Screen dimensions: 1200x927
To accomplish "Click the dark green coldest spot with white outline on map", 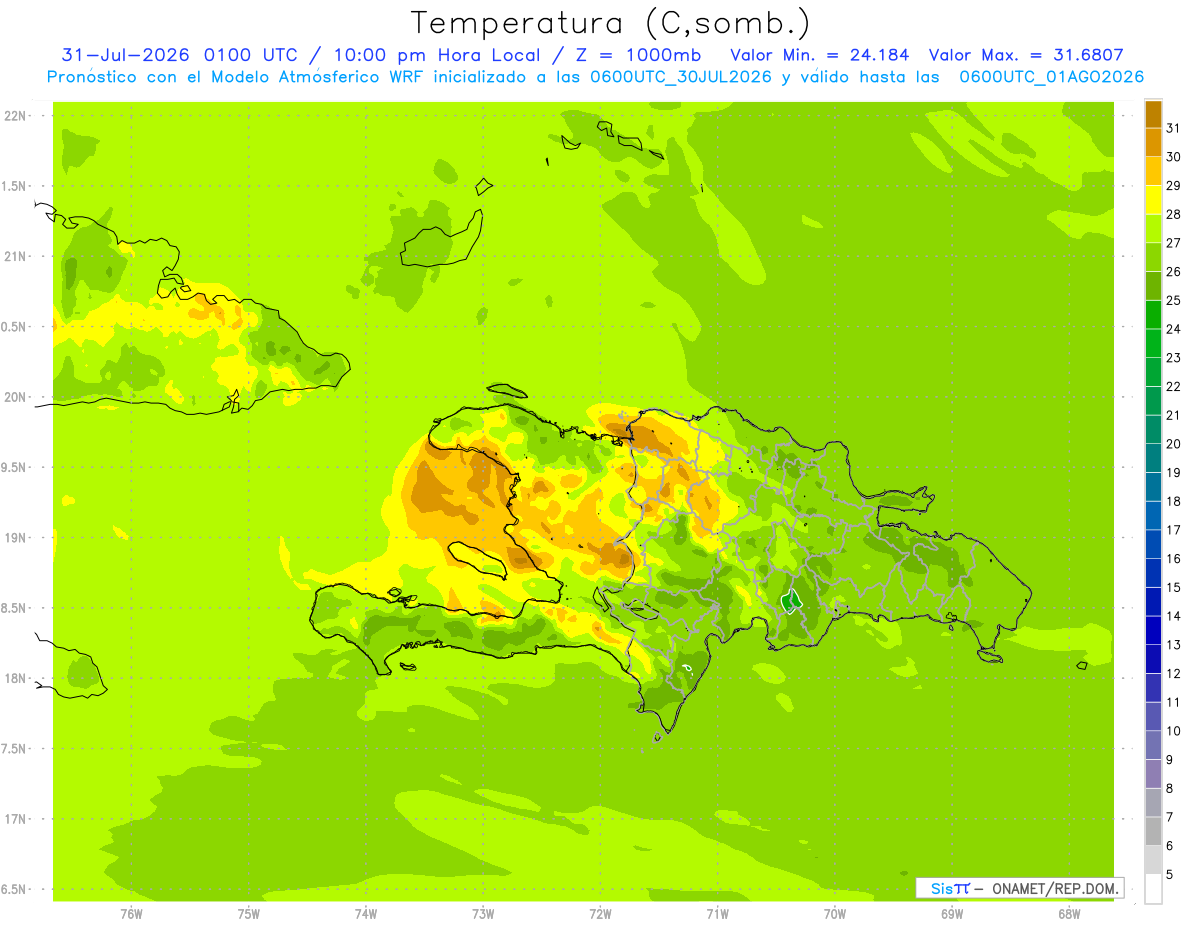I will pos(791,601).
